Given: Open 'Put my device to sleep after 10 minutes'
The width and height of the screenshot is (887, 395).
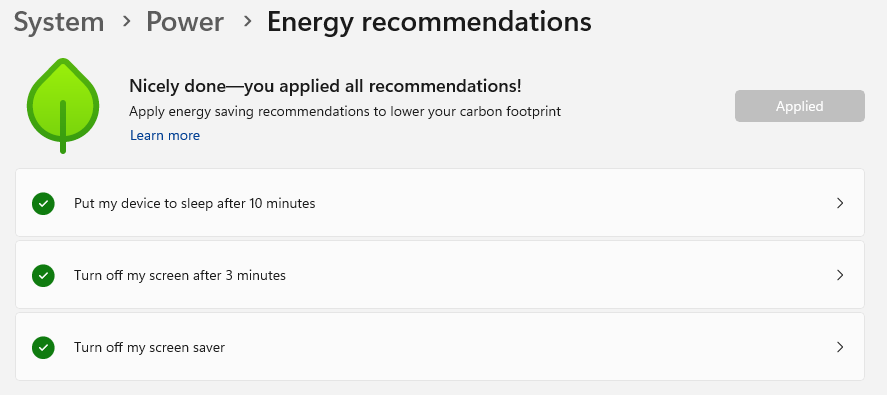Looking at the screenshot, I should [x=440, y=203].
